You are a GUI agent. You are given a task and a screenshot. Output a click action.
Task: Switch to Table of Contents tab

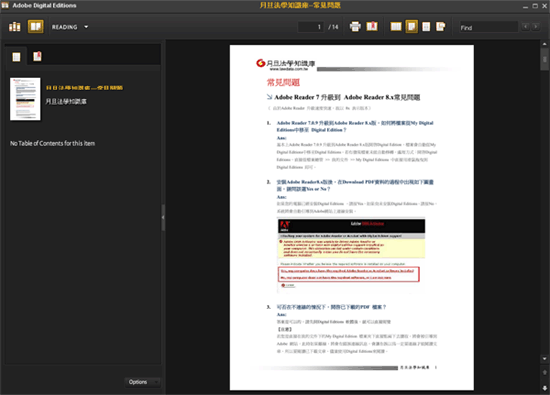click(16, 56)
